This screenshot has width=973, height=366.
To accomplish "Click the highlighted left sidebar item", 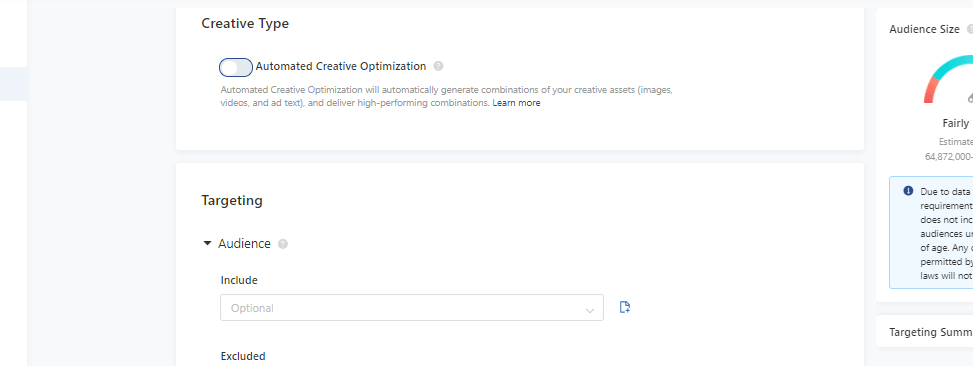I will point(13,84).
